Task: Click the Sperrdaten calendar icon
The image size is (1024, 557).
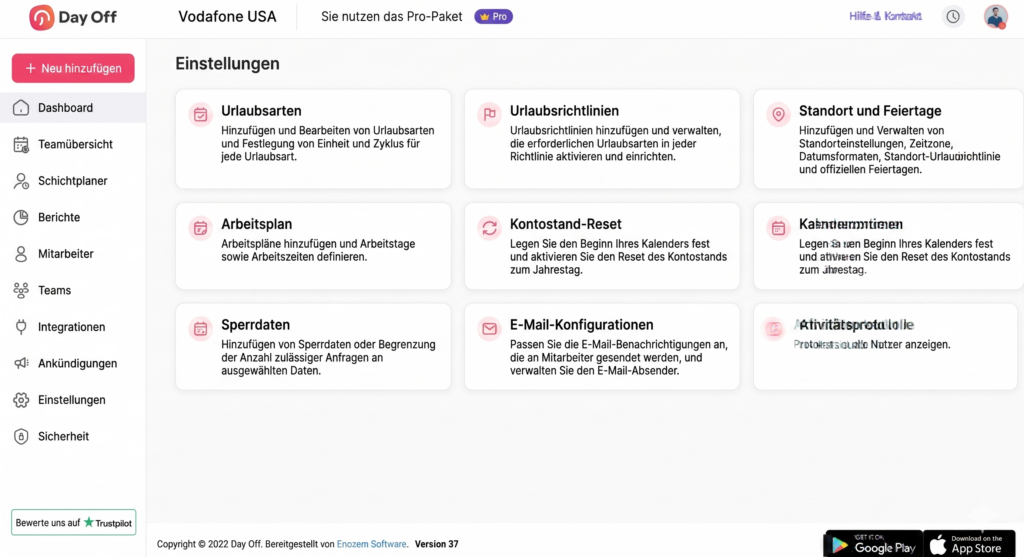Action: pos(201,328)
